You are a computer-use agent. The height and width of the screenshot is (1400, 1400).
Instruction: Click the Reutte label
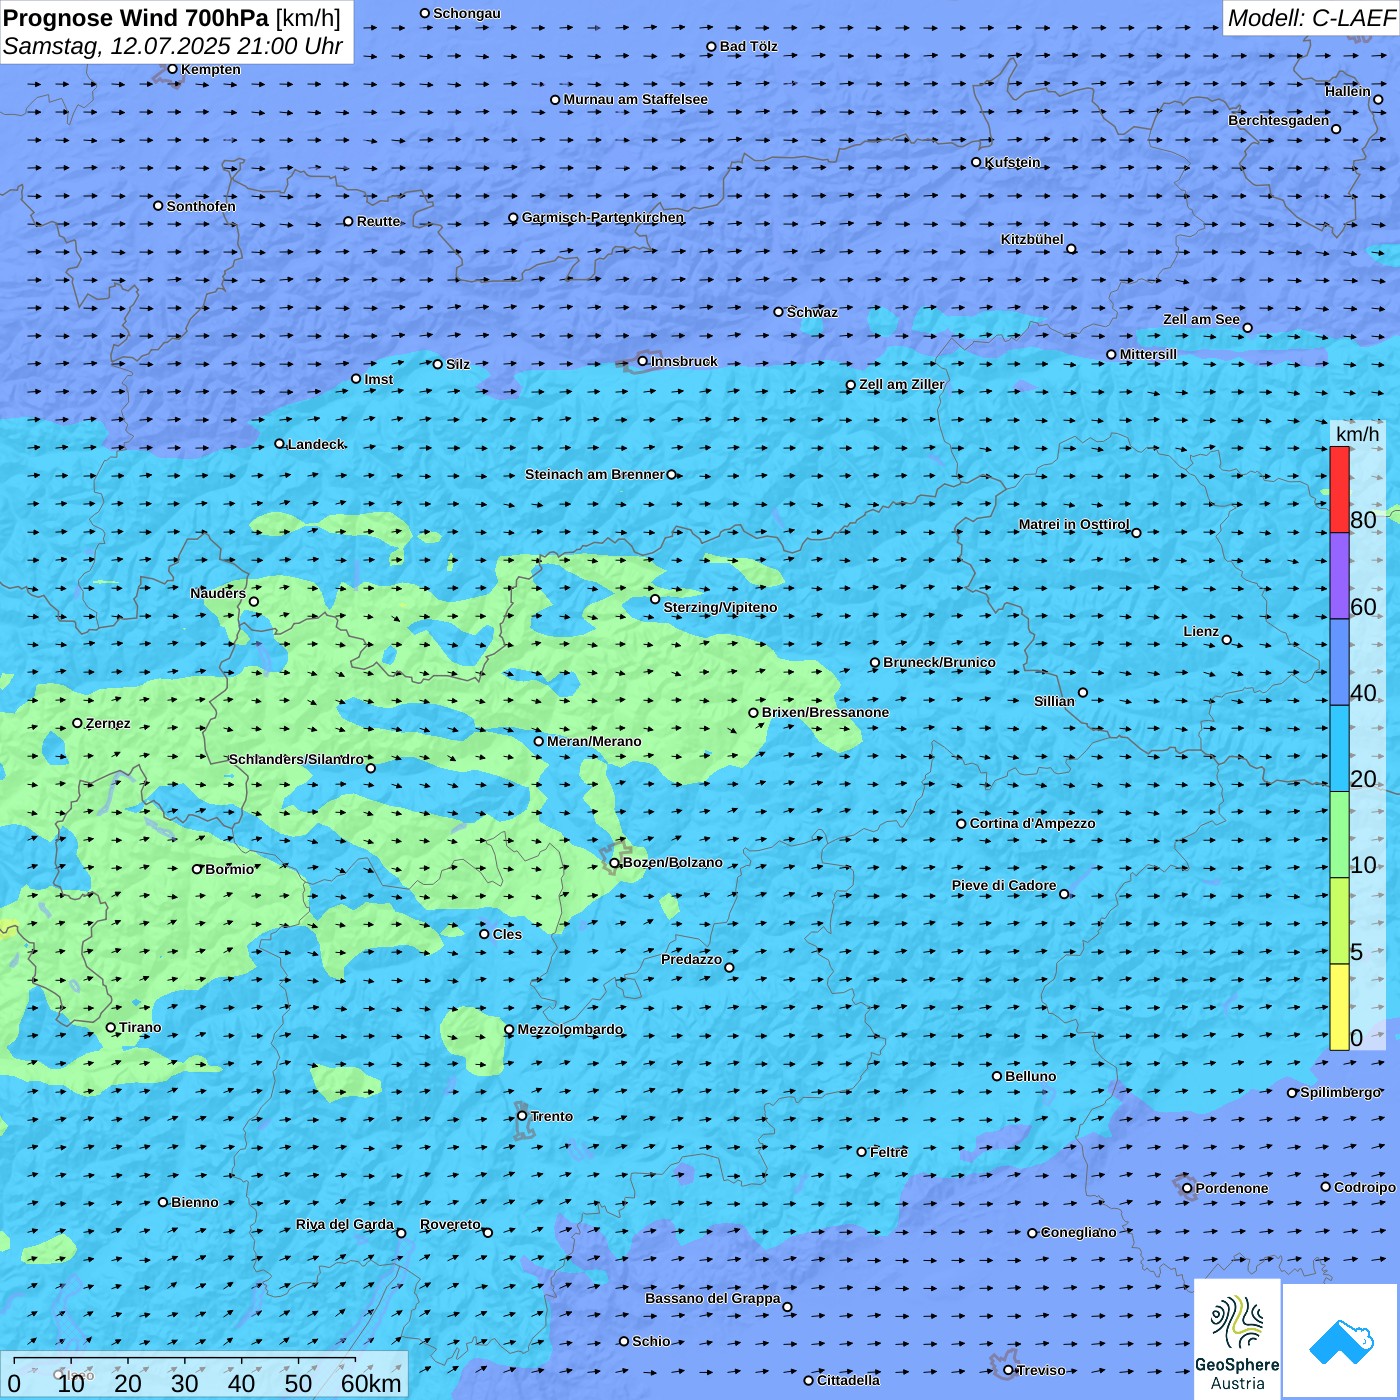378,221
